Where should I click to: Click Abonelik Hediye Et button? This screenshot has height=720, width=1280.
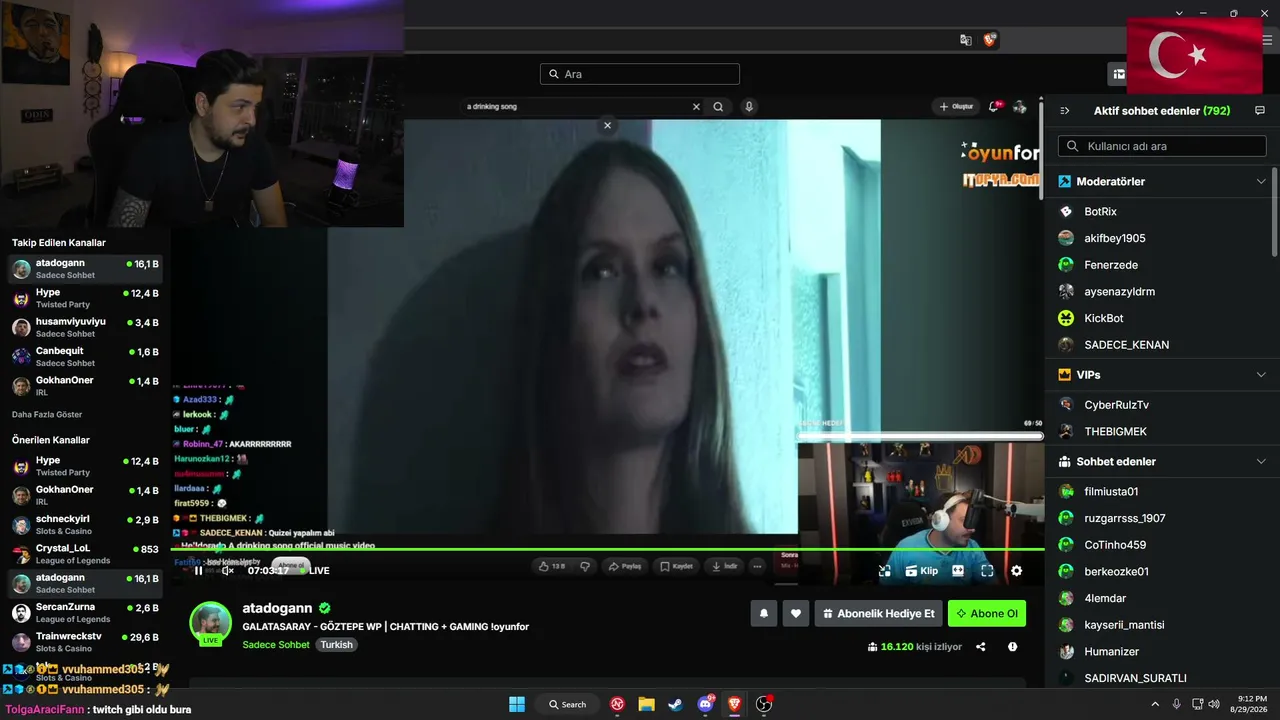tap(879, 614)
